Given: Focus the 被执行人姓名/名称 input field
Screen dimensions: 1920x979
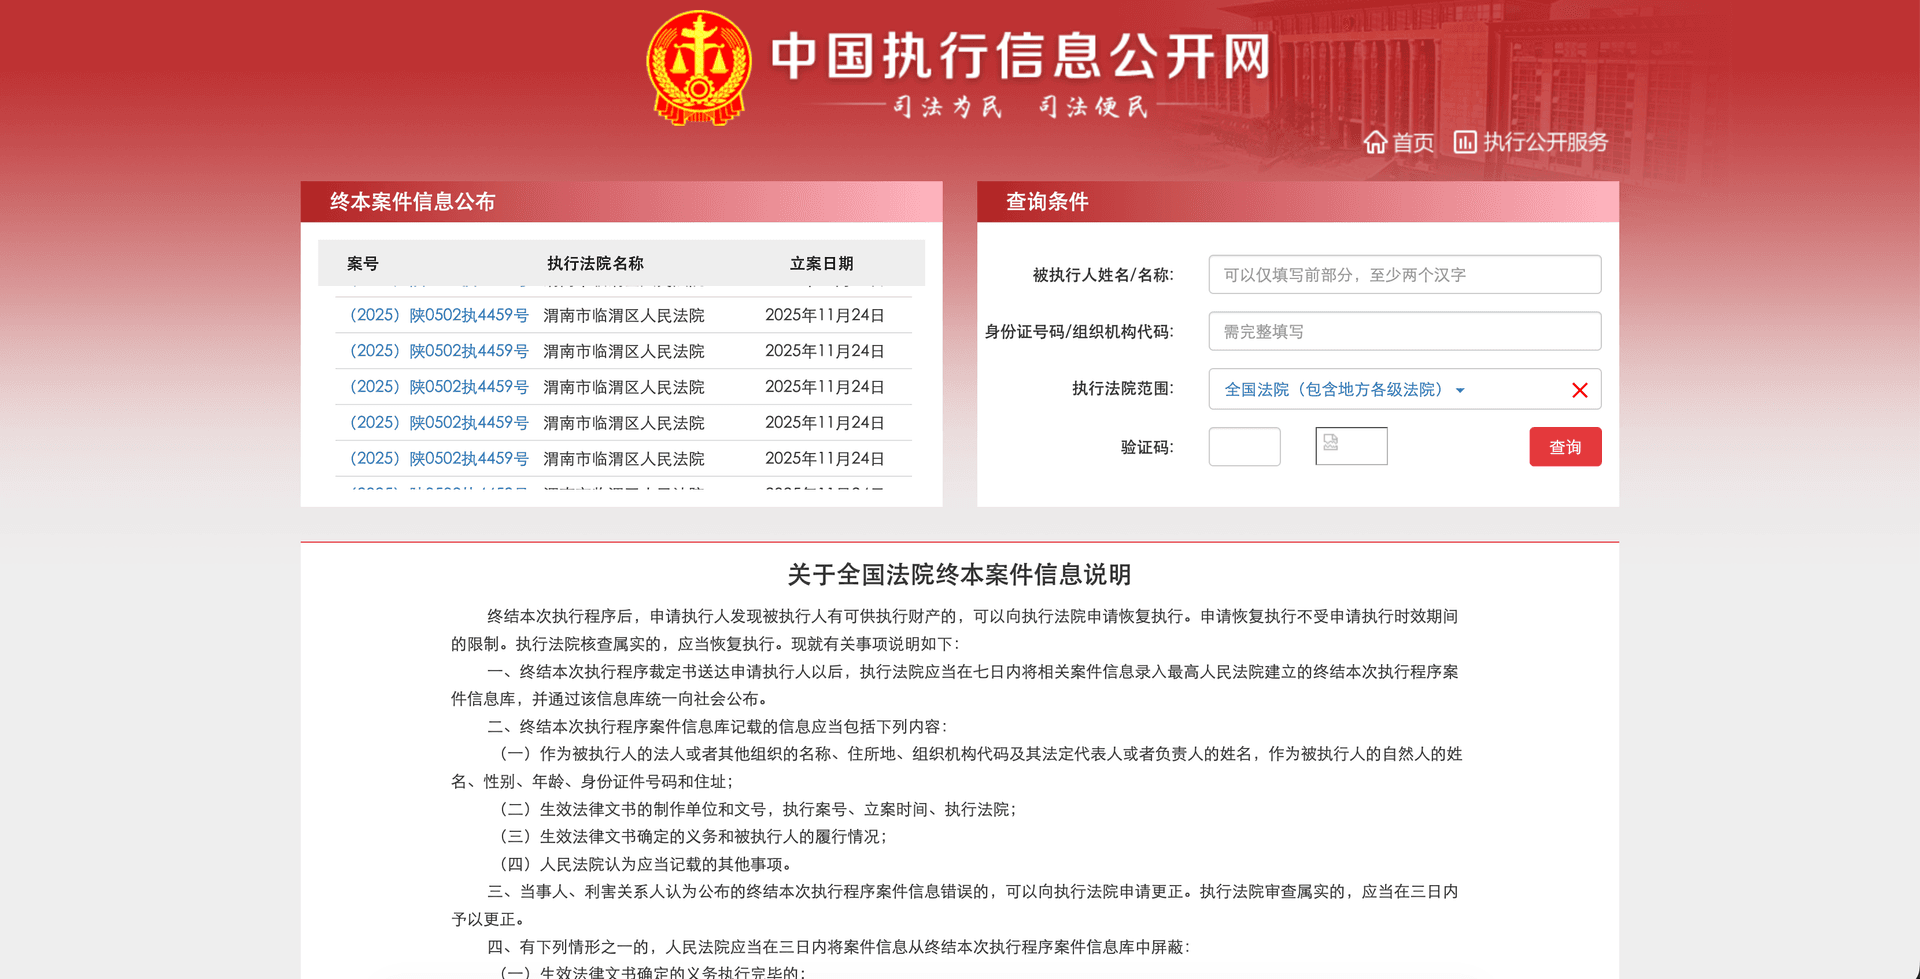Looking at the screenshot, I should tap(1404, 274).
